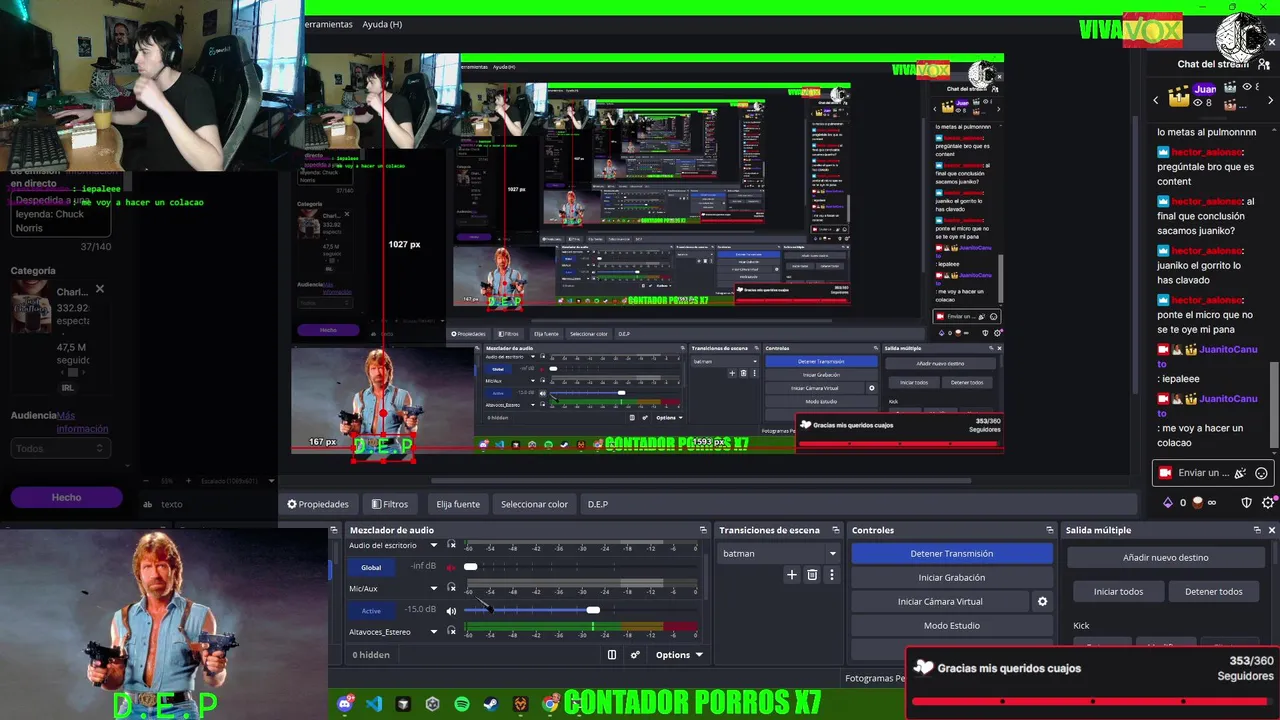Click Detener Transmisión button

tap(952, 553)
